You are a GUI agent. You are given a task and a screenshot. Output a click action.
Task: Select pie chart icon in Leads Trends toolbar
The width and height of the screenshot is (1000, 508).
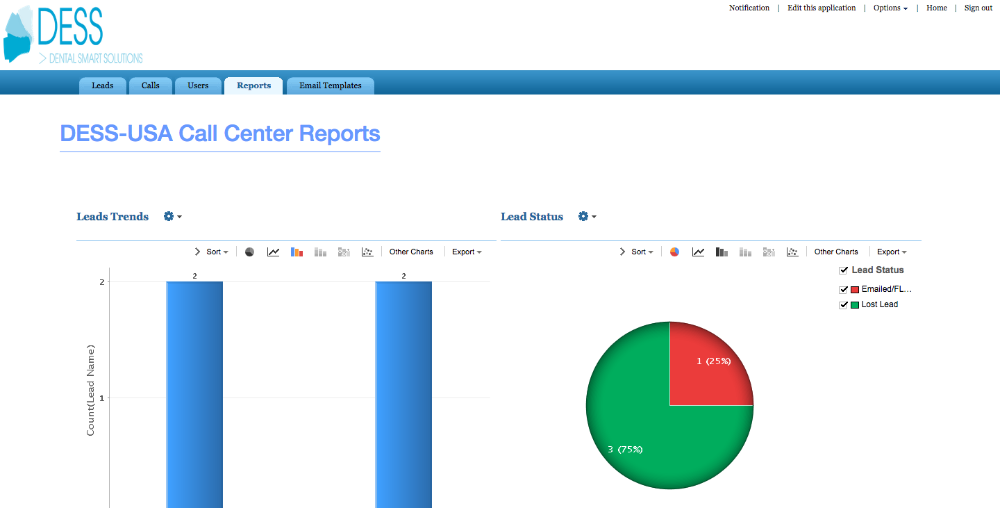tap(250, 252)
